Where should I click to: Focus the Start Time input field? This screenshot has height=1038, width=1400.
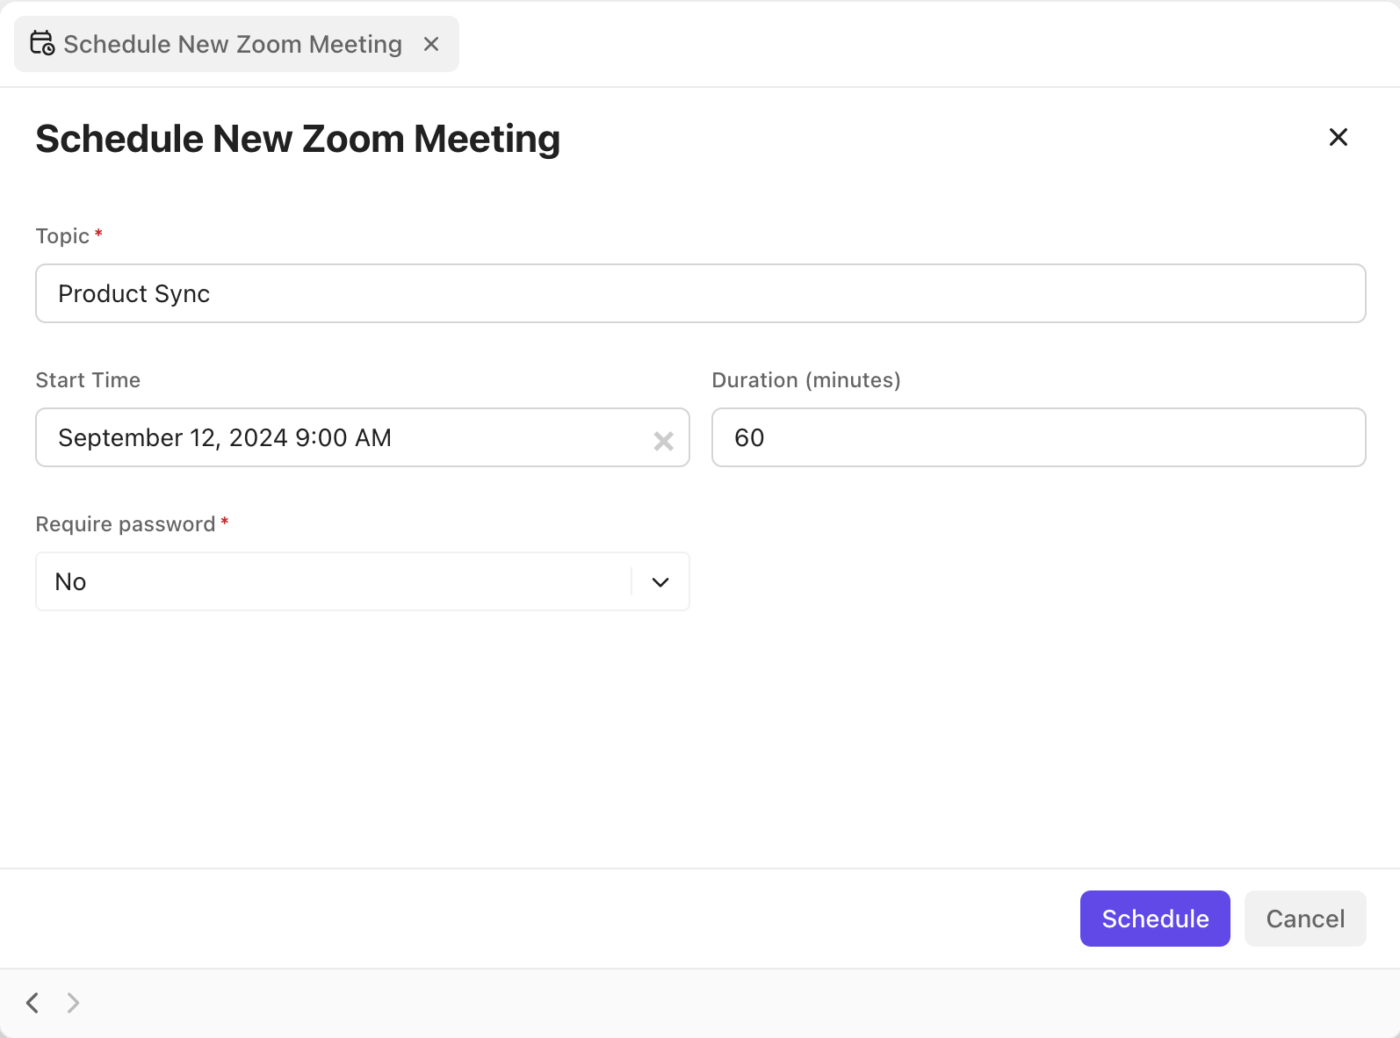point(300,437)
